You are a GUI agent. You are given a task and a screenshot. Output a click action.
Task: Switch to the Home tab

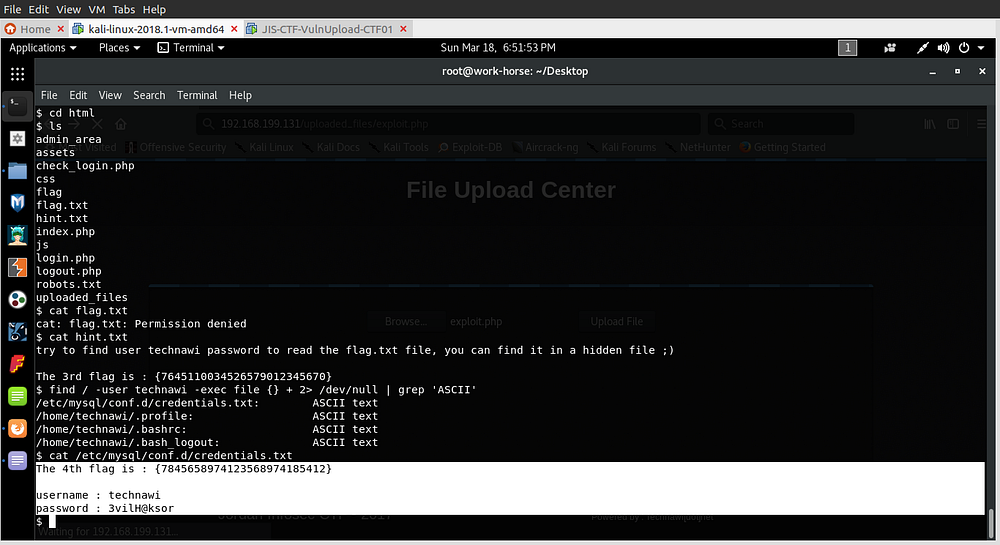[x=30, y=29]
